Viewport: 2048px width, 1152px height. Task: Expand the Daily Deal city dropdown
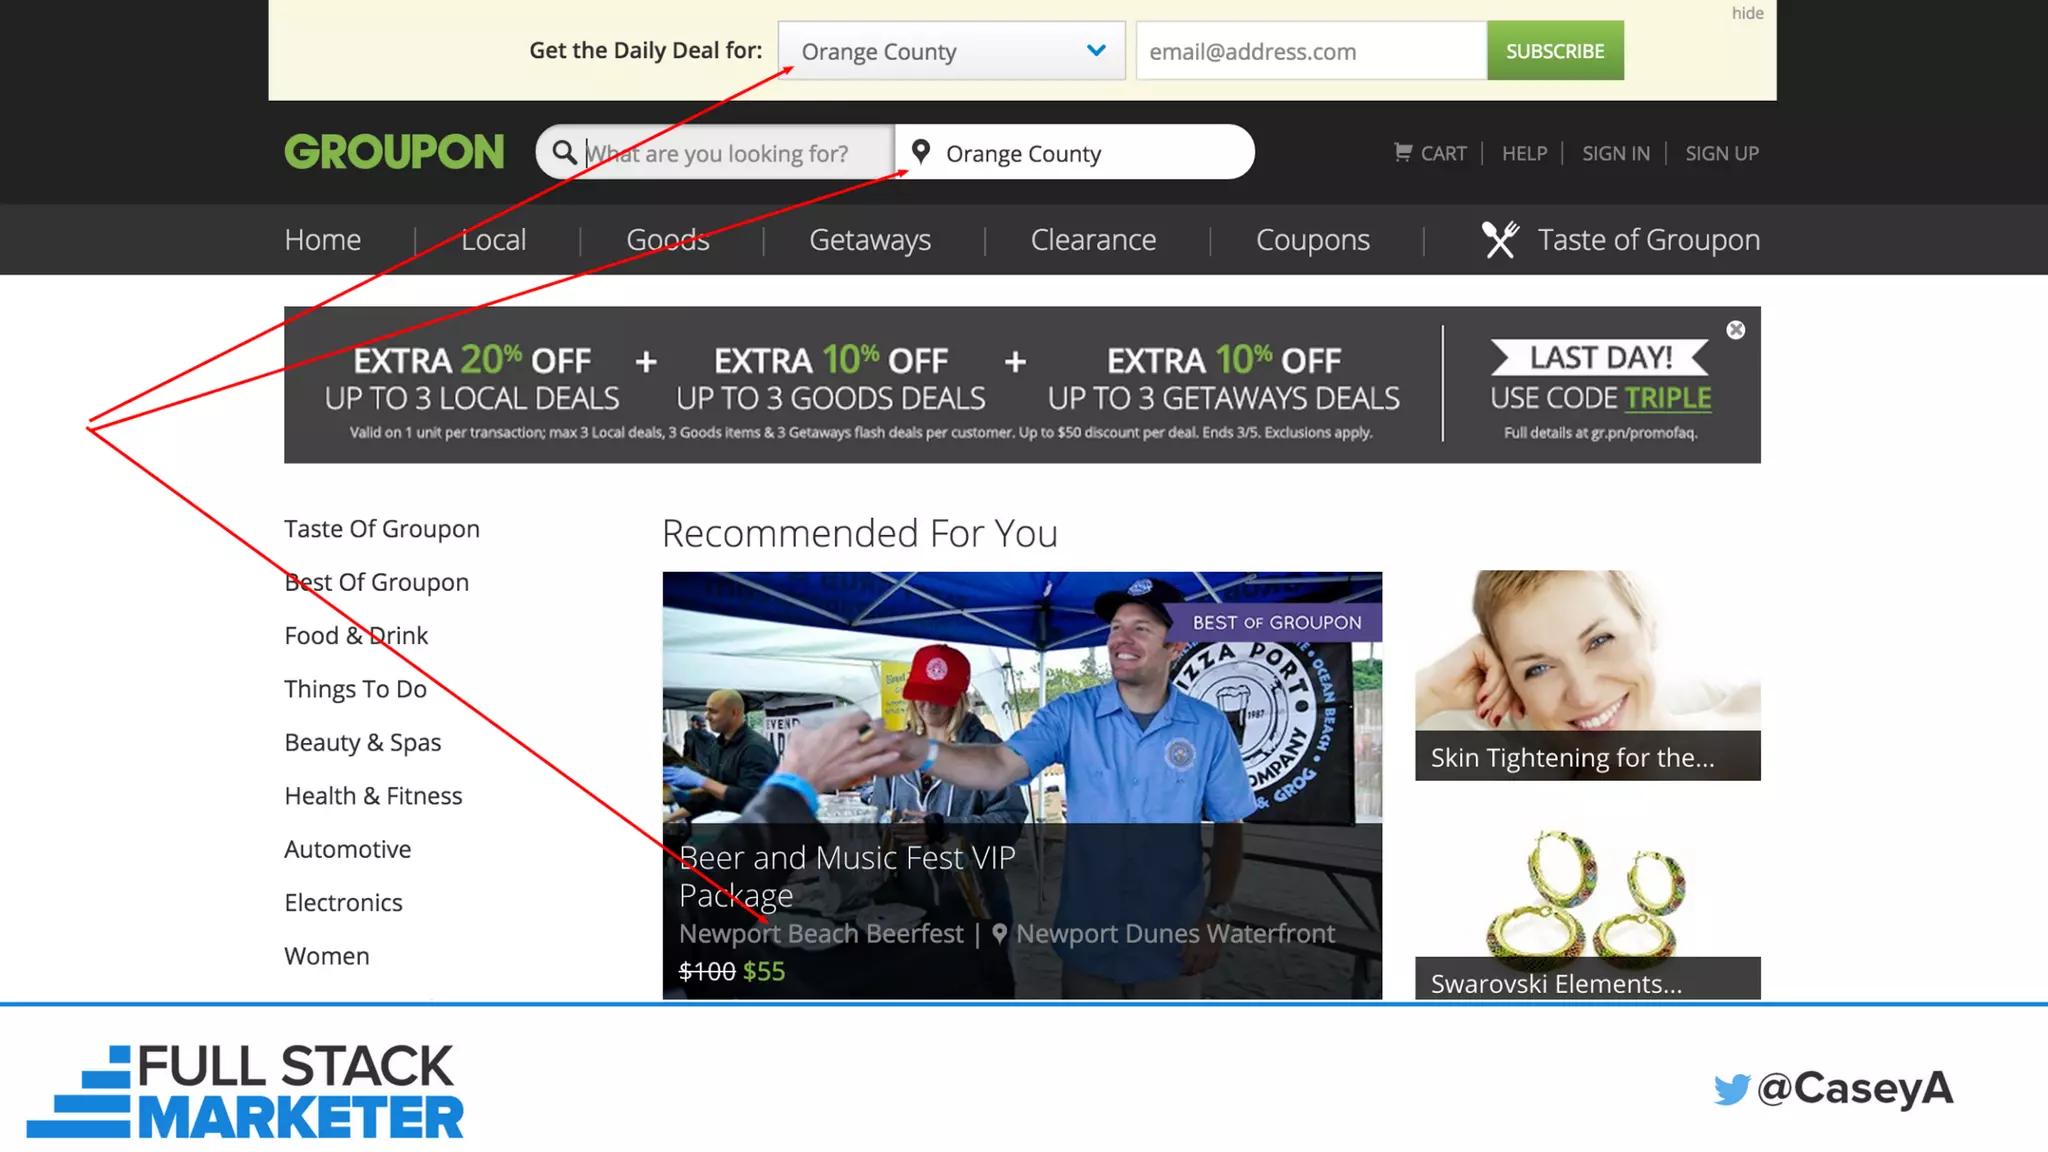coord(1096,50)
